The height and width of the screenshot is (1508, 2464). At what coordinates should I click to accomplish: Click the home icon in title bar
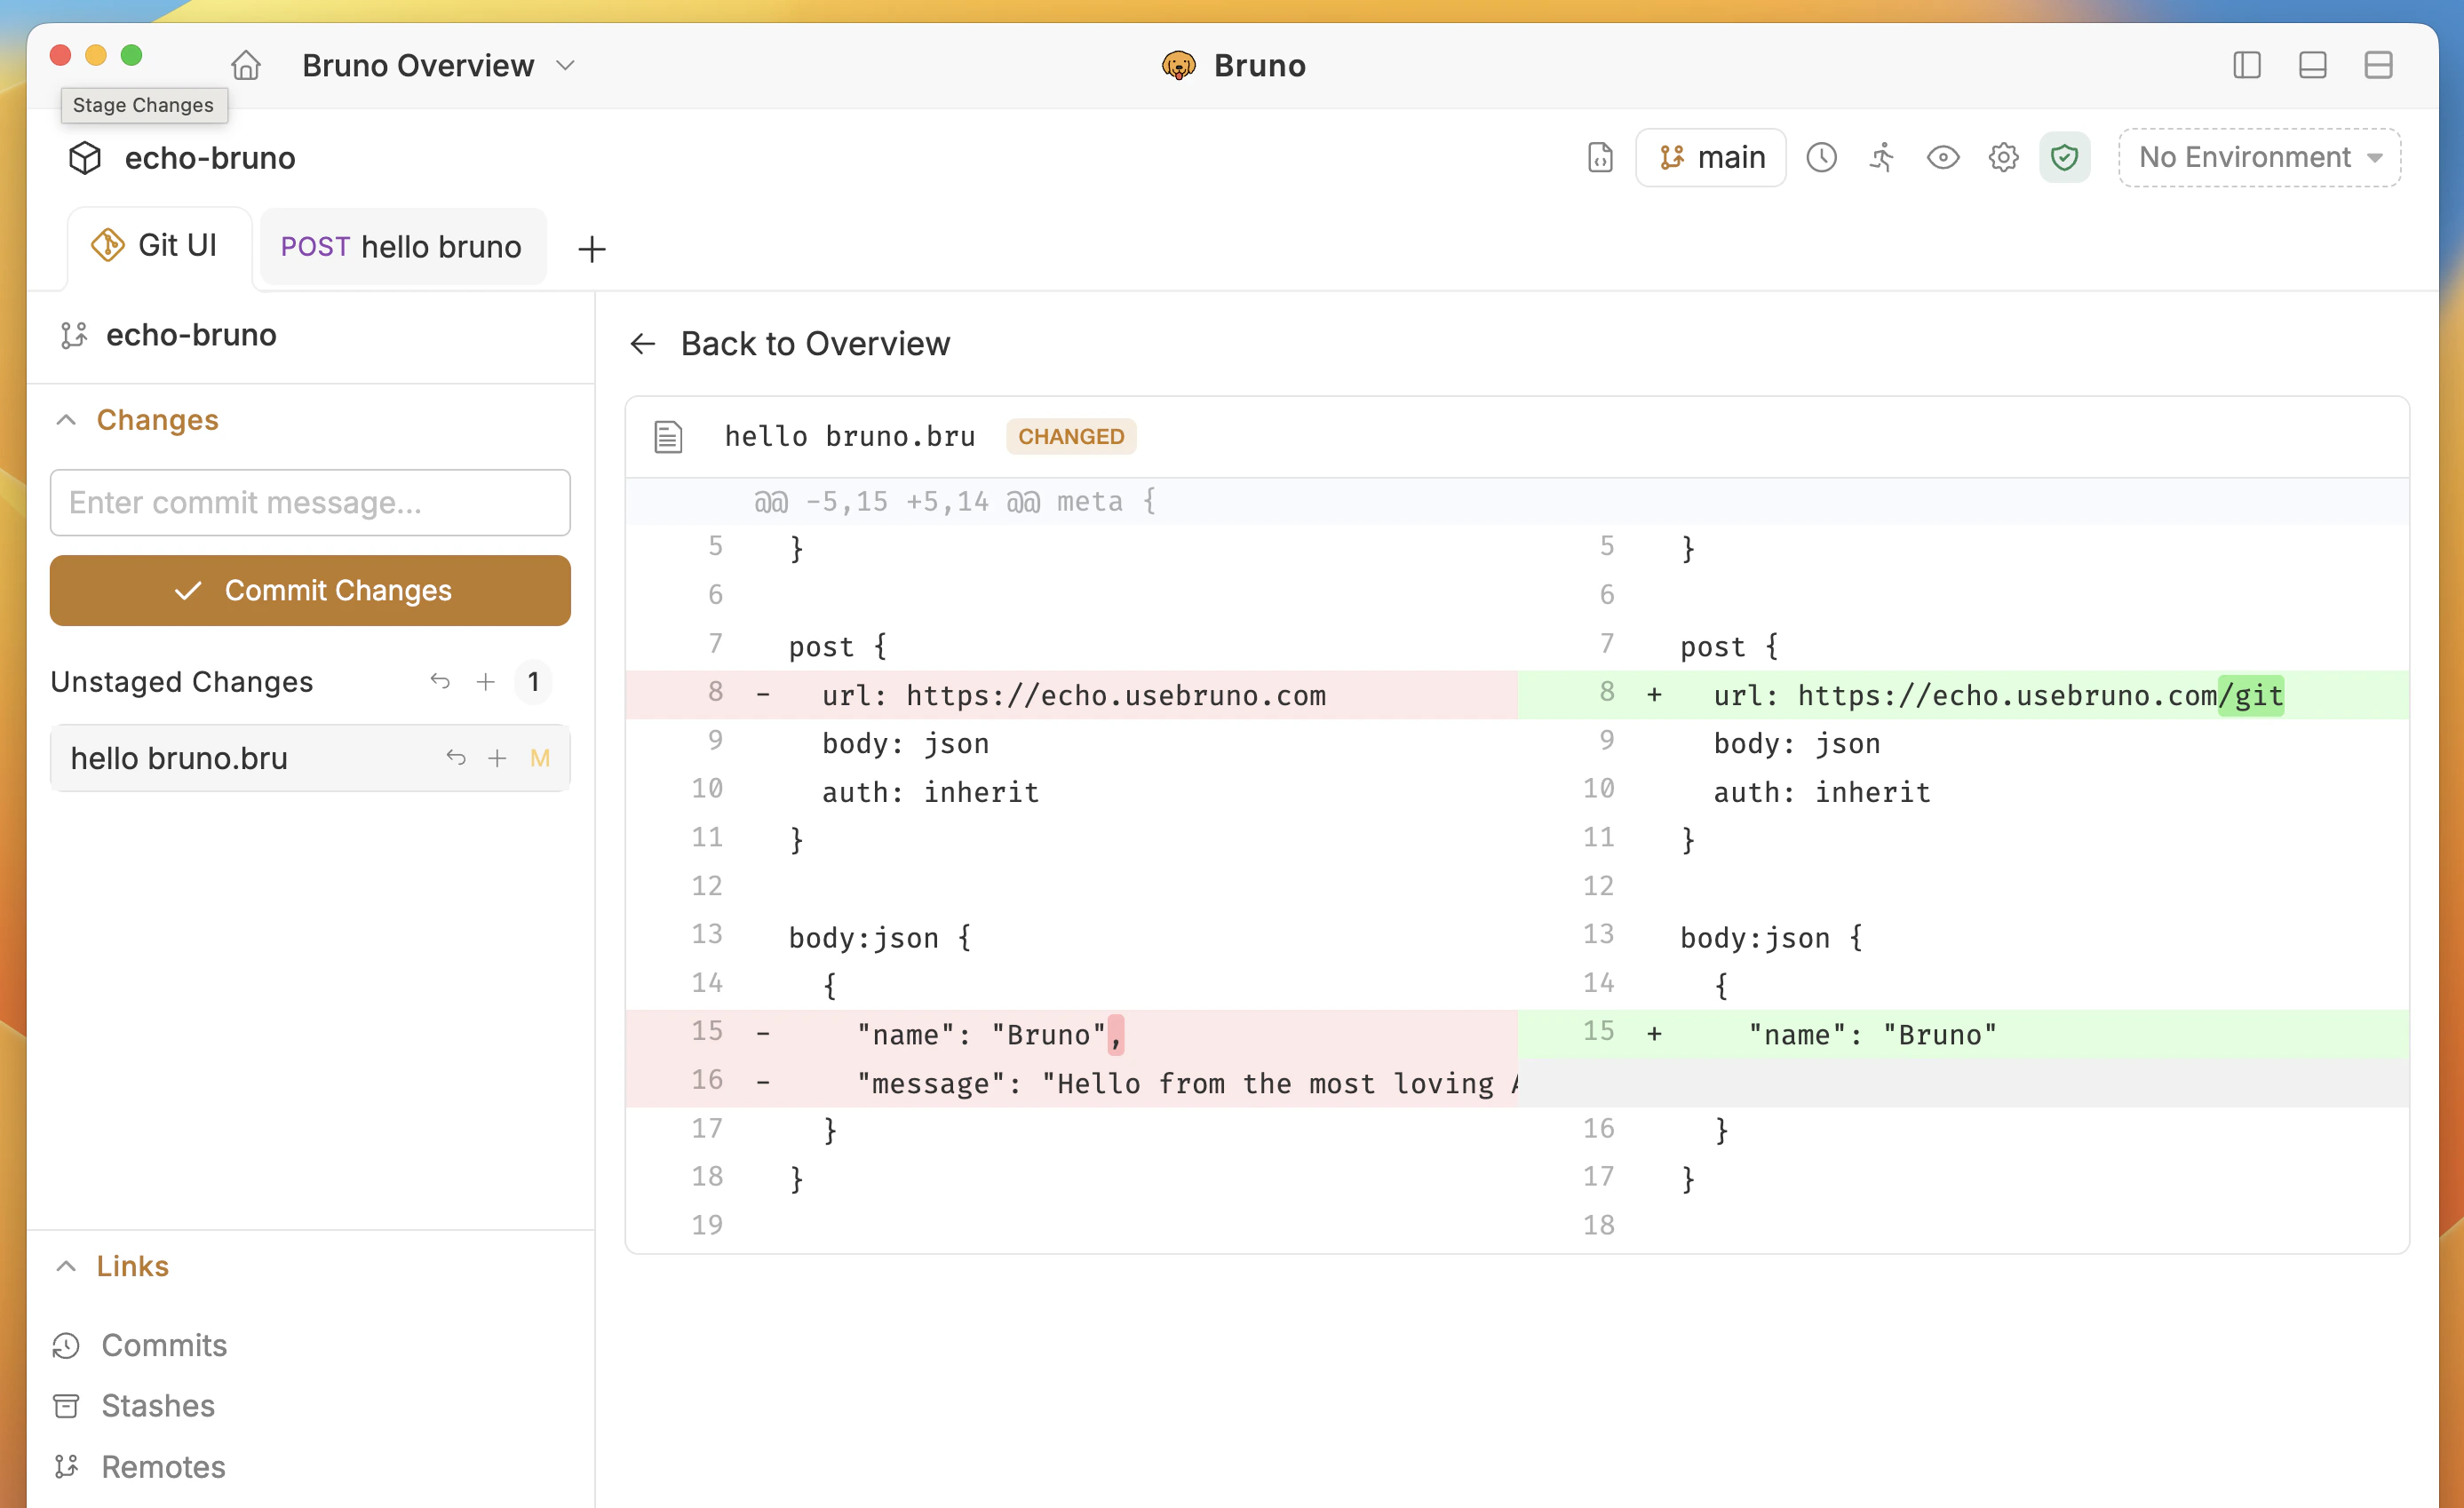point(245,66)
